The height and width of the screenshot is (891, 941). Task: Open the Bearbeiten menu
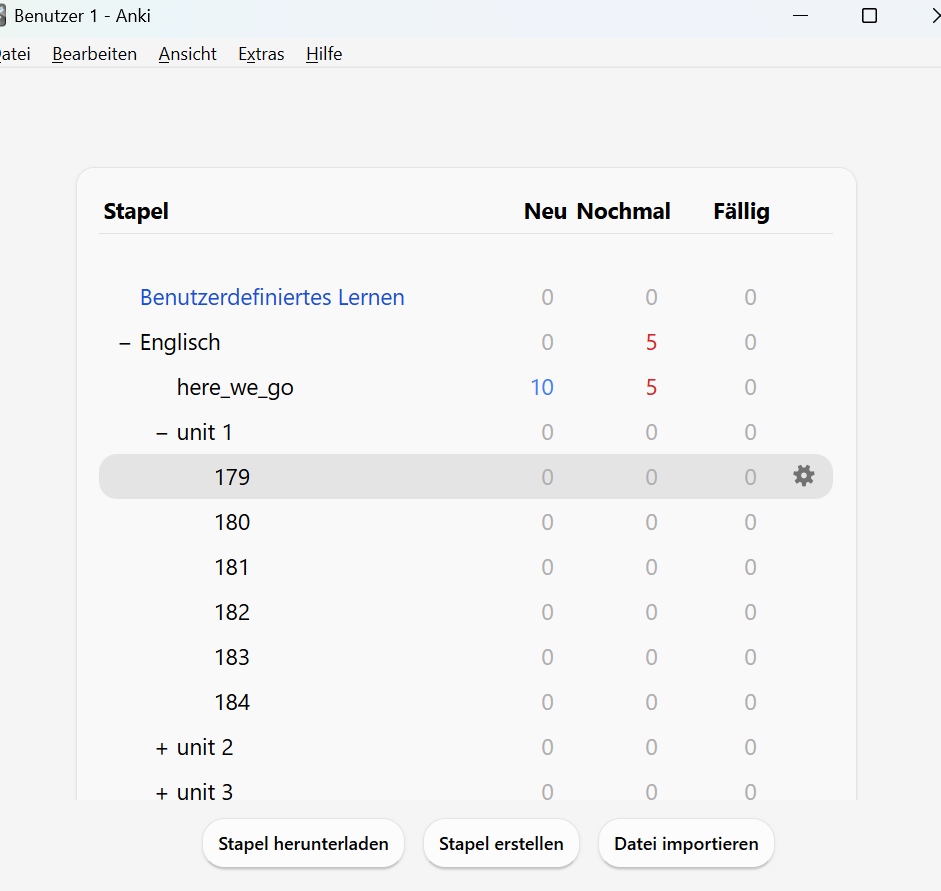(x=94, y=54)
